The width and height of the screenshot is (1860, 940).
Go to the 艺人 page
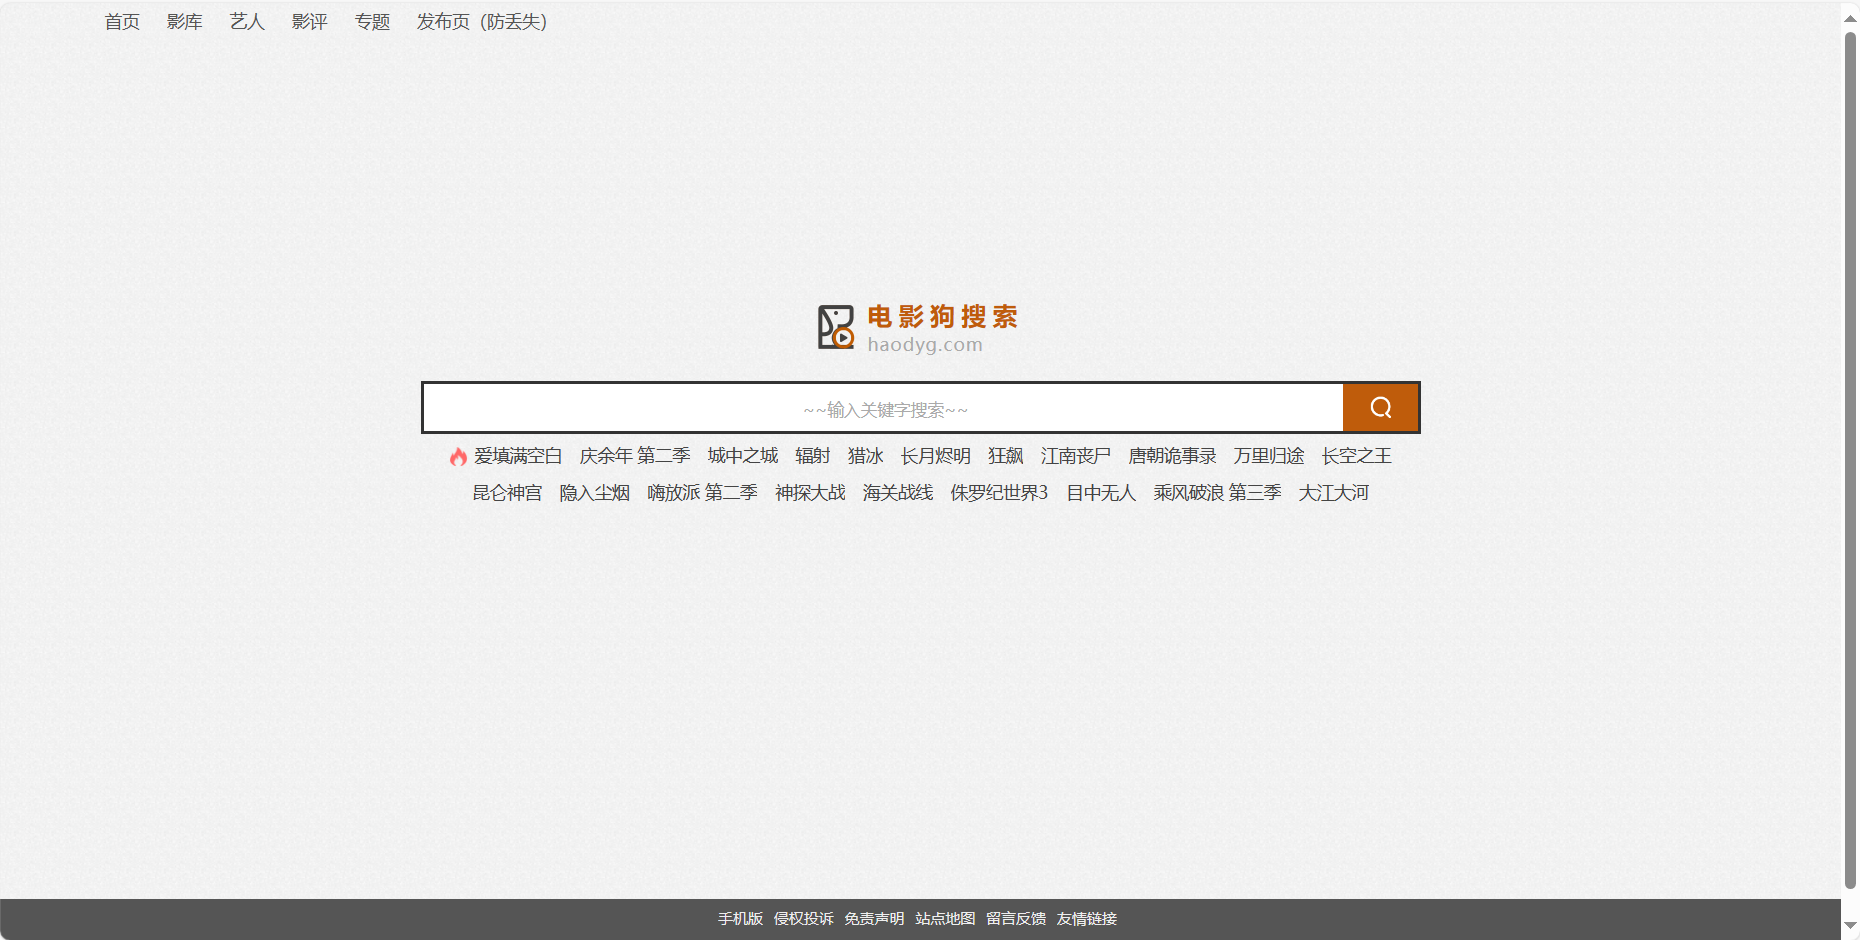(247, 22)
